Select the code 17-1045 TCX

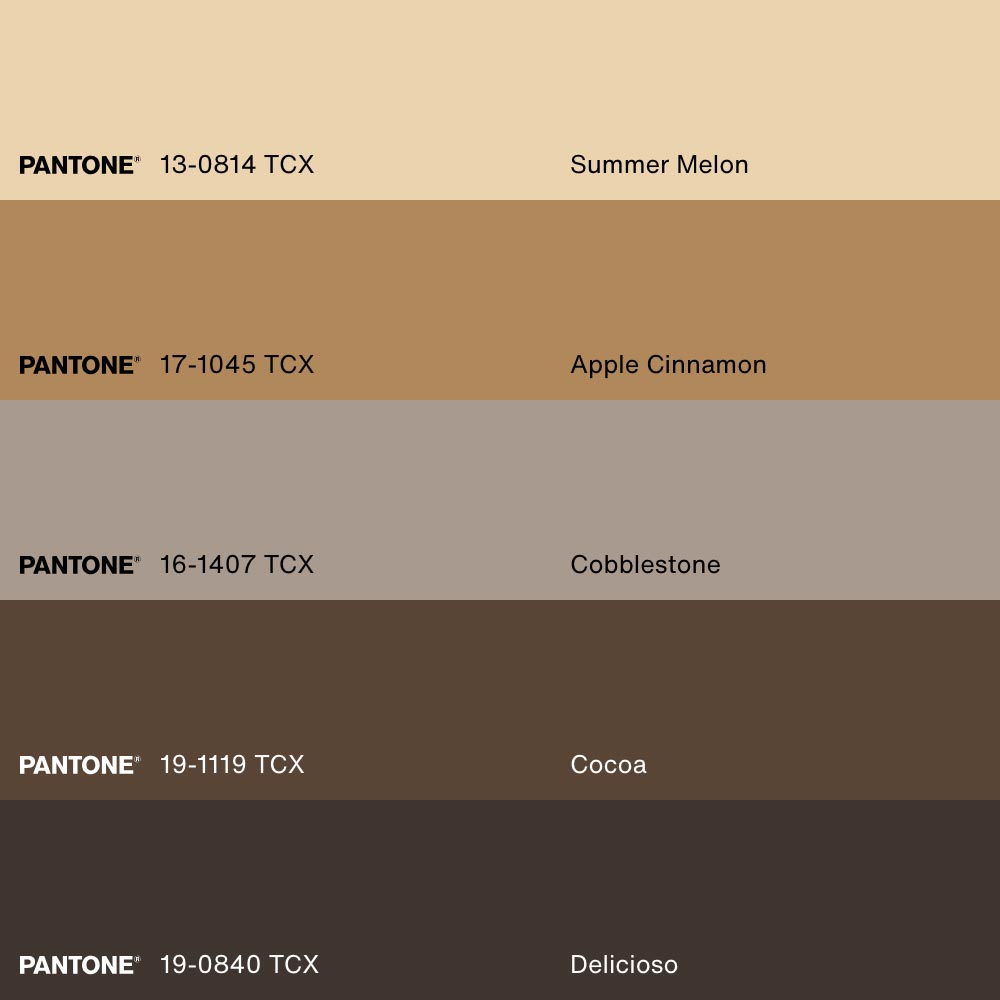(237, 365)
